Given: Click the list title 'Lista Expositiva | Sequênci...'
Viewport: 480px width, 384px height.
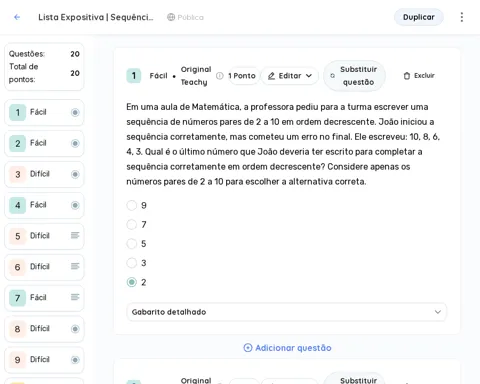Looking at the screenshot, I should coord(96,17).
